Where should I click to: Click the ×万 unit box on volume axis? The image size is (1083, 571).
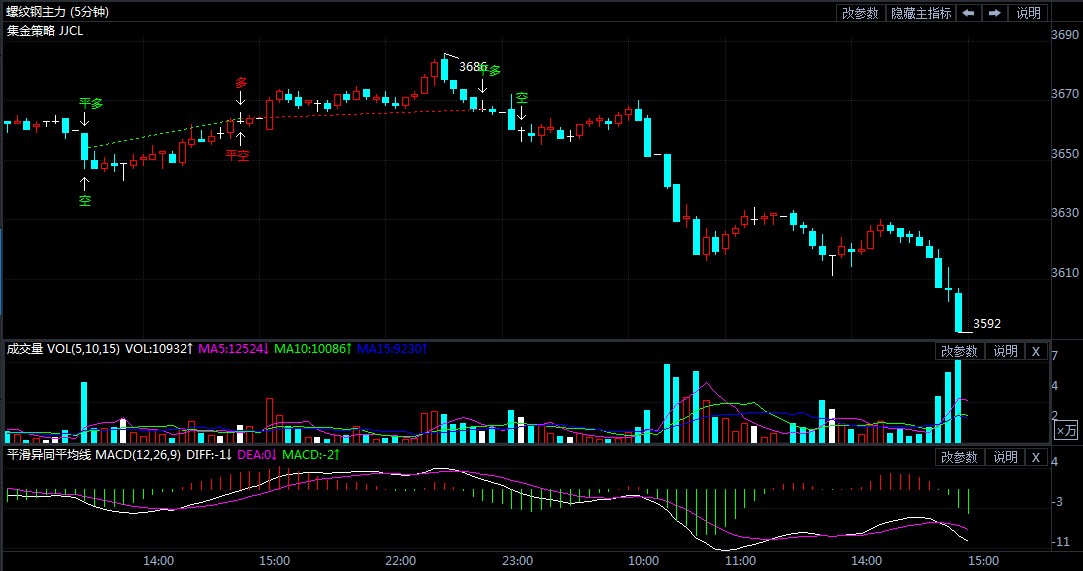[x=1066, y=431]
